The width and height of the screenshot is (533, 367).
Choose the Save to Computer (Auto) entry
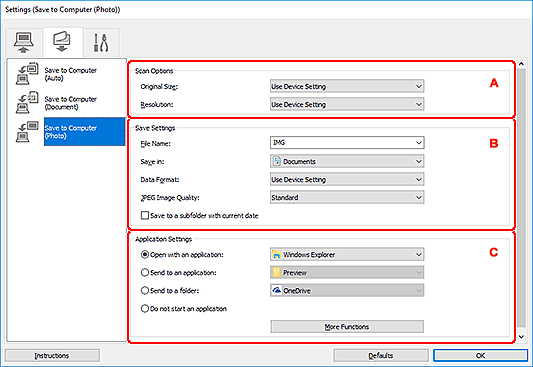coord(70,74)
